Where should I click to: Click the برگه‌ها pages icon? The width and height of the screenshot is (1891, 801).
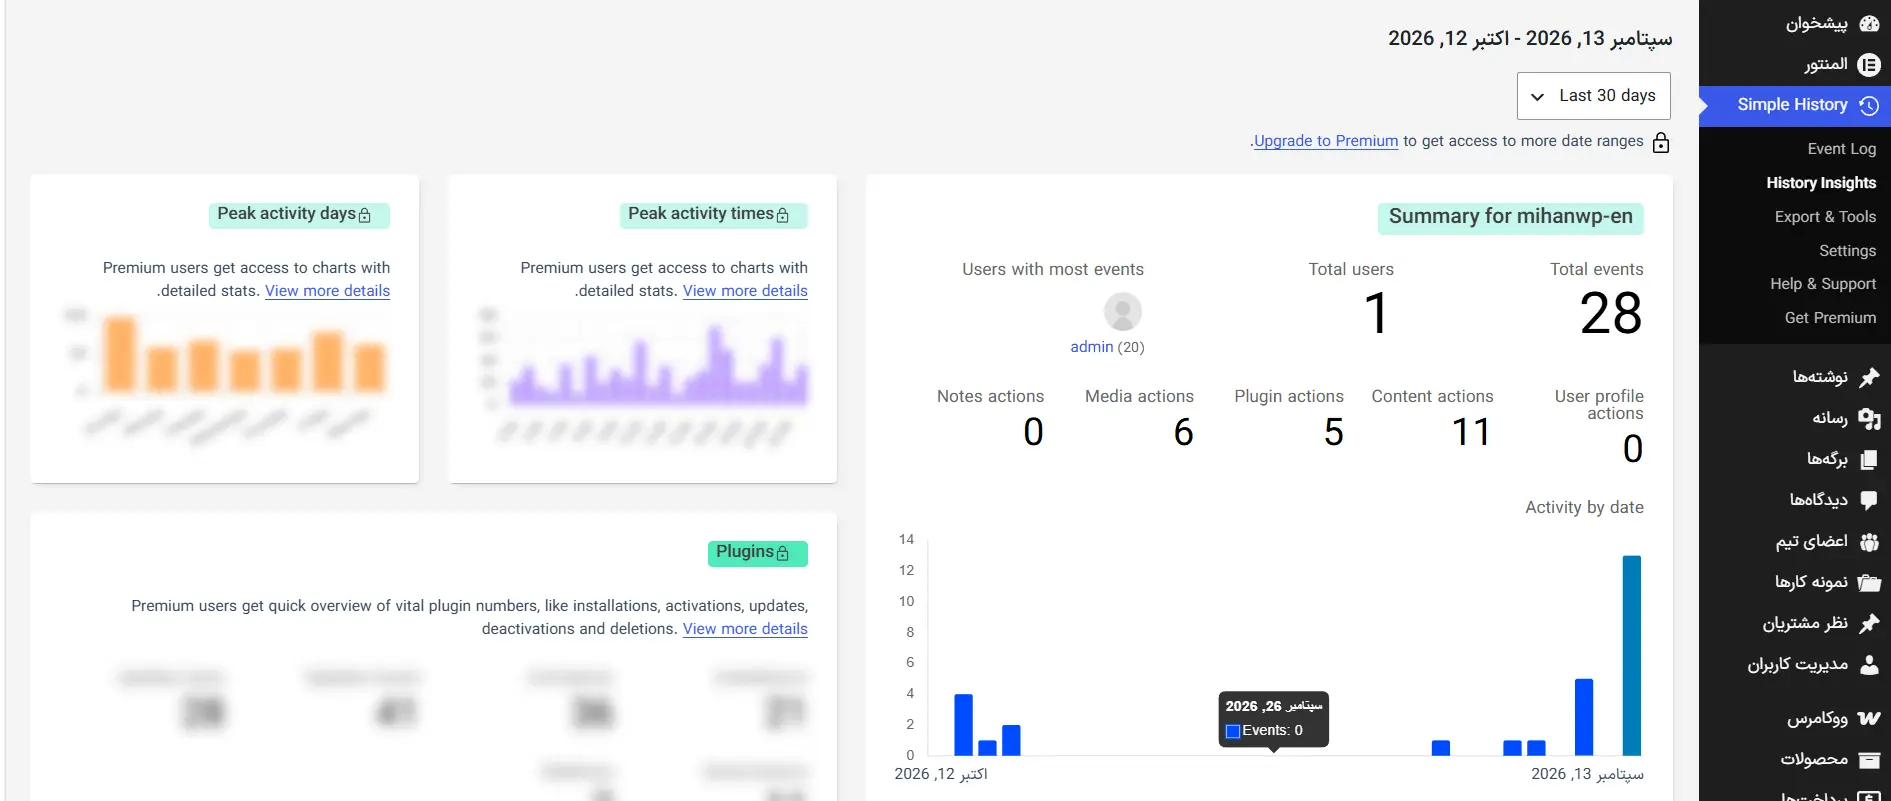pyautogui.click(x=1868, y=459)
